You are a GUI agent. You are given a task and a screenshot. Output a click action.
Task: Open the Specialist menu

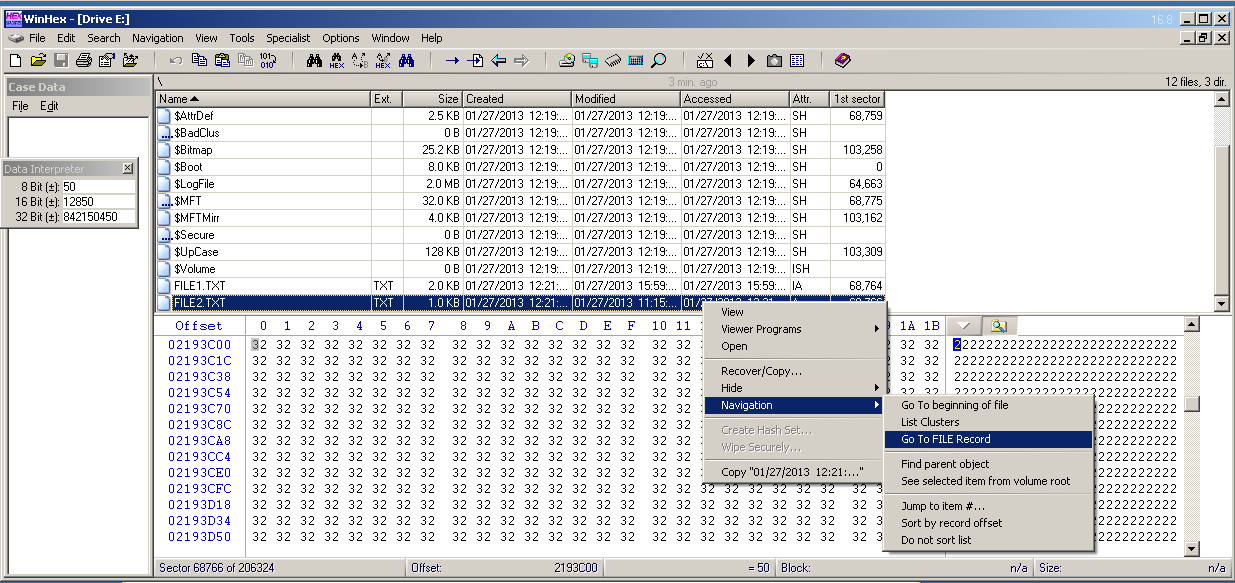tap(288, 38)
